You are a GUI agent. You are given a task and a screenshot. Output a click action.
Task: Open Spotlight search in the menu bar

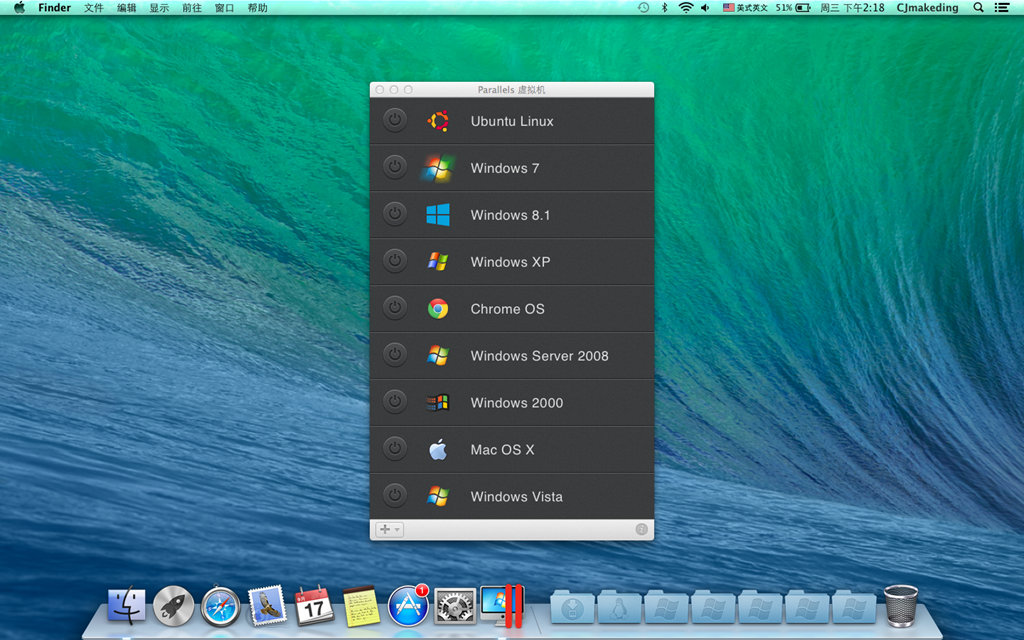pos(977,8)
